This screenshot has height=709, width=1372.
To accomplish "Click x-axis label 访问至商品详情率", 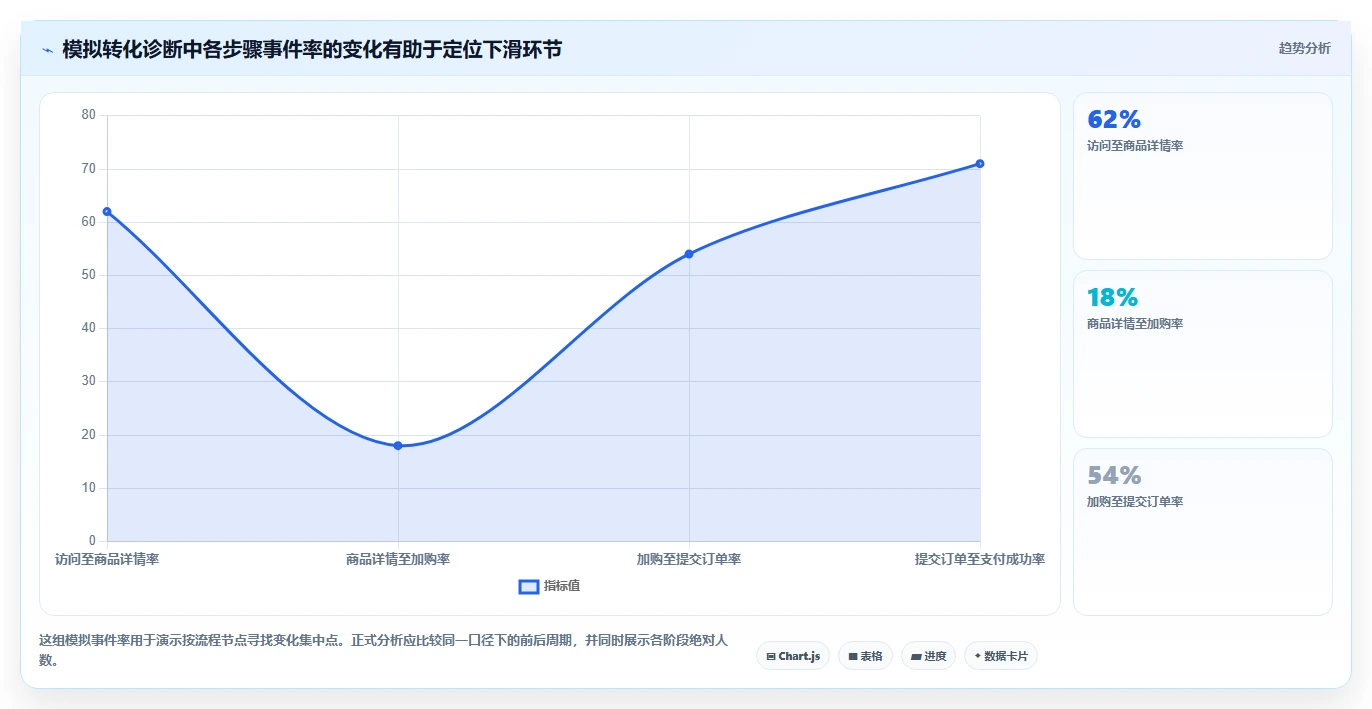I will point(107,559).
